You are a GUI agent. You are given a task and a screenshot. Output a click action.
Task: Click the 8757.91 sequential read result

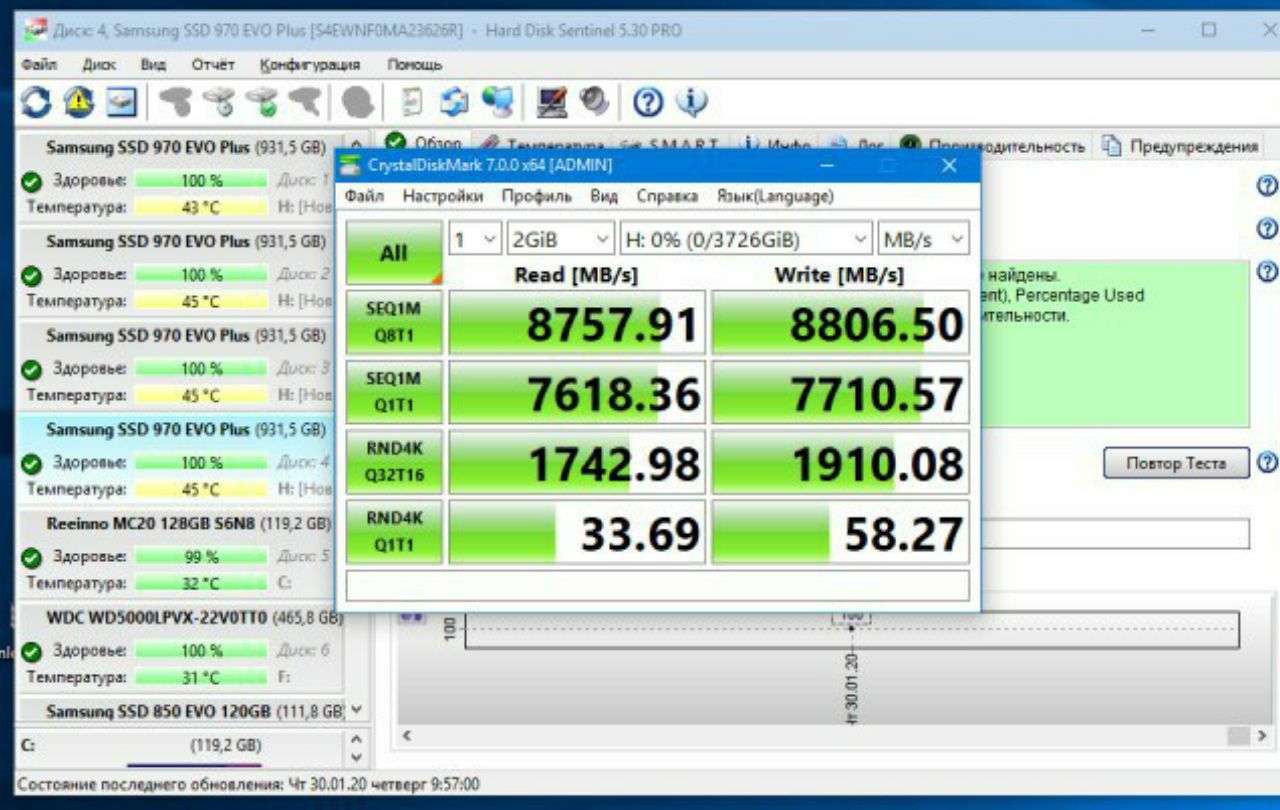click(x=577, y=322)
